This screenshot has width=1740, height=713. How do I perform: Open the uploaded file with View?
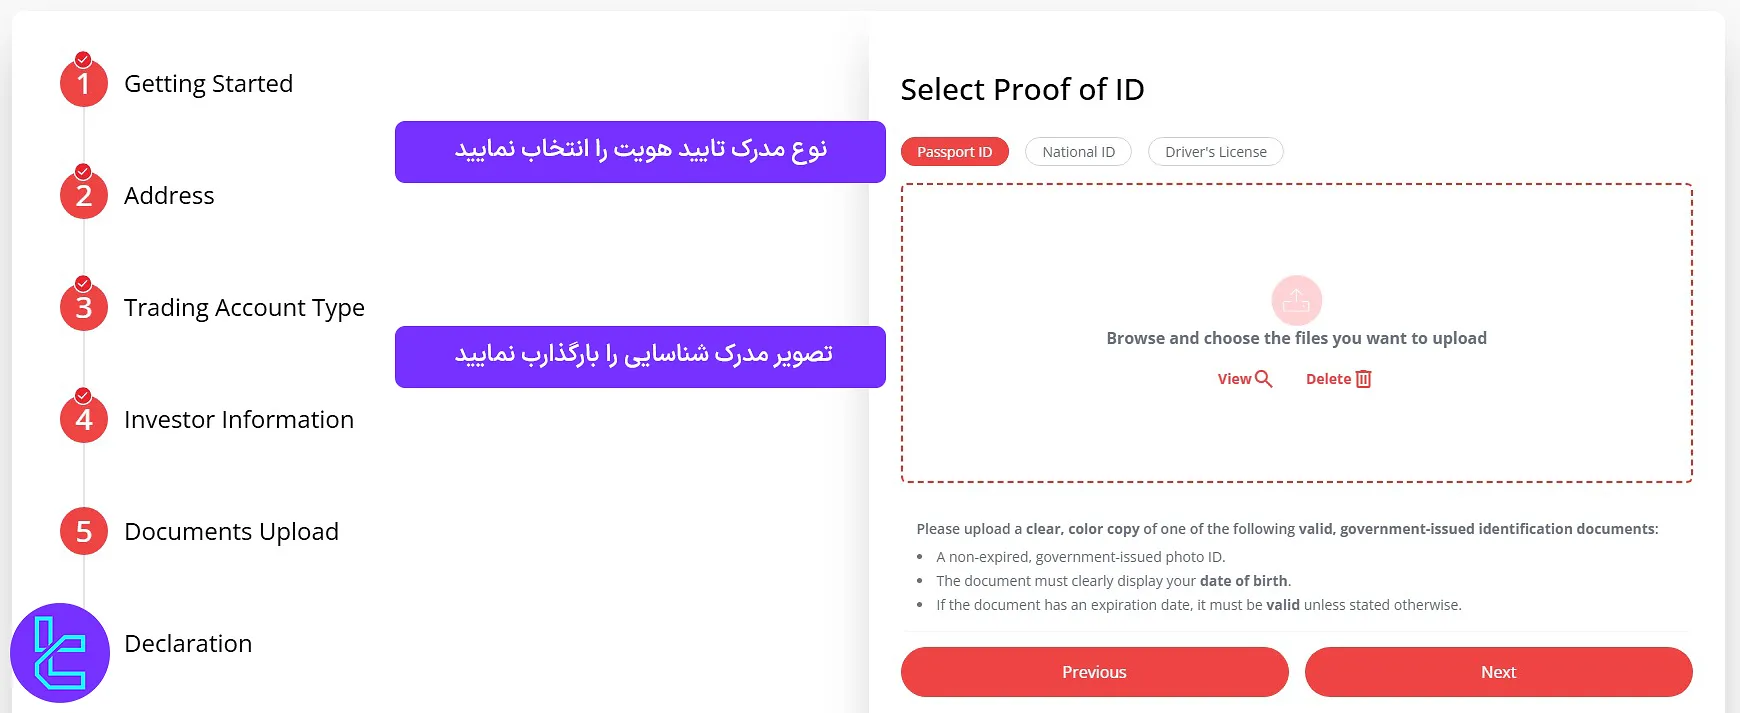click(1243, 379)
